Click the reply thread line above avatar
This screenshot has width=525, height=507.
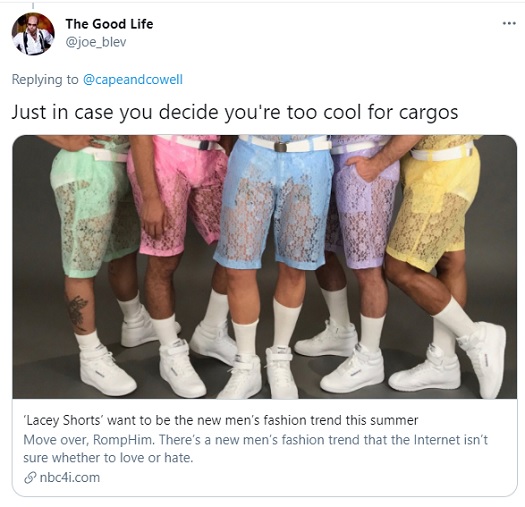(33, 6)
